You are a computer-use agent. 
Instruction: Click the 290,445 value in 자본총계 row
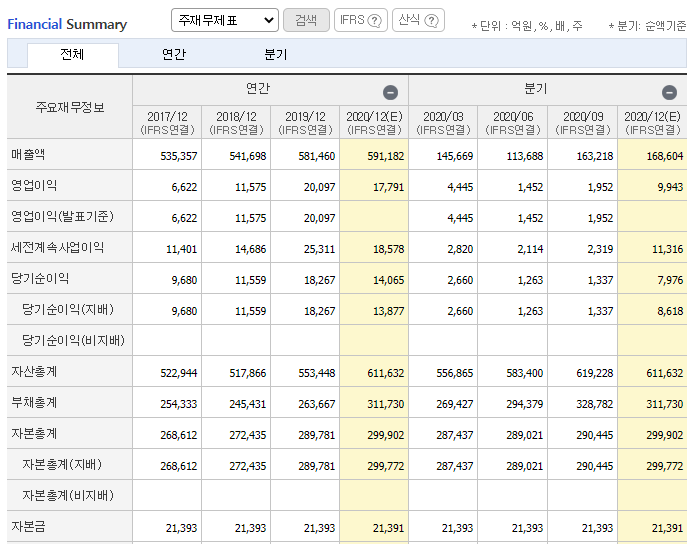point(594,435)
